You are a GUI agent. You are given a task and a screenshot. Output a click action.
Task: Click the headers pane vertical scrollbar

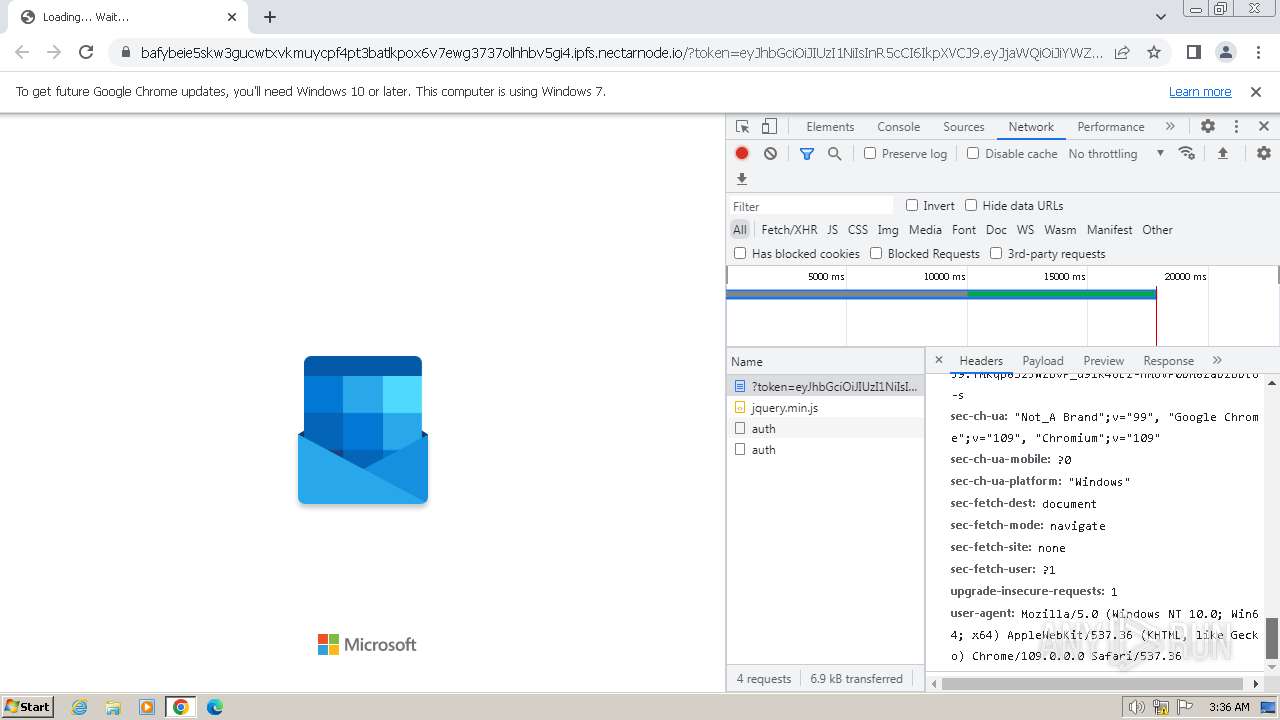click(x=1272, y=638)
